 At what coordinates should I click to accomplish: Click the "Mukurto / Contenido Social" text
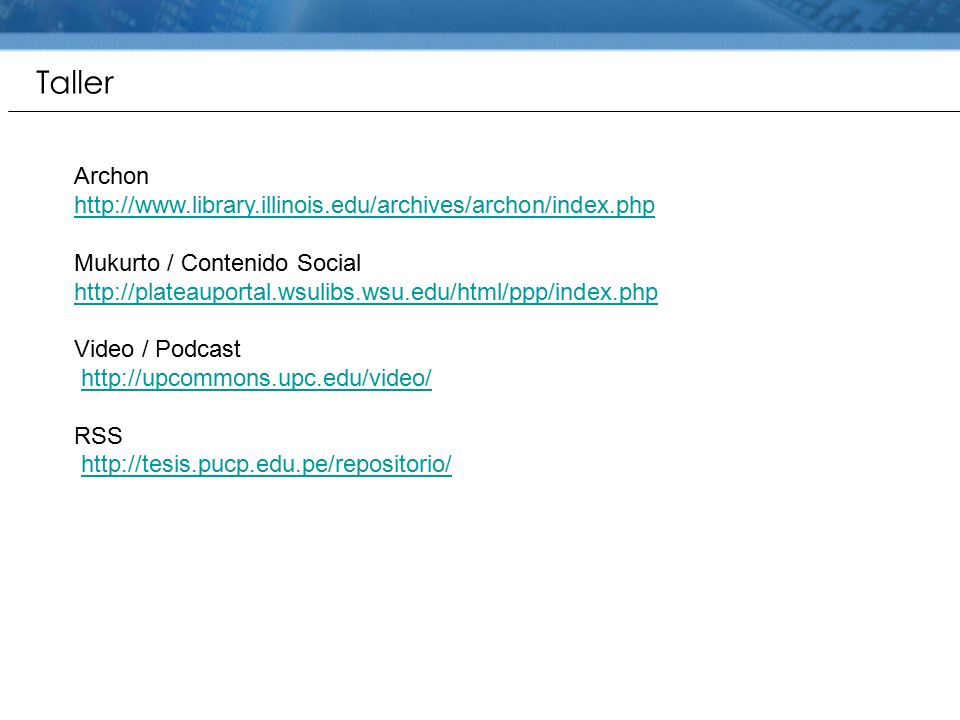pyautogui.click(x=217, y=263)
